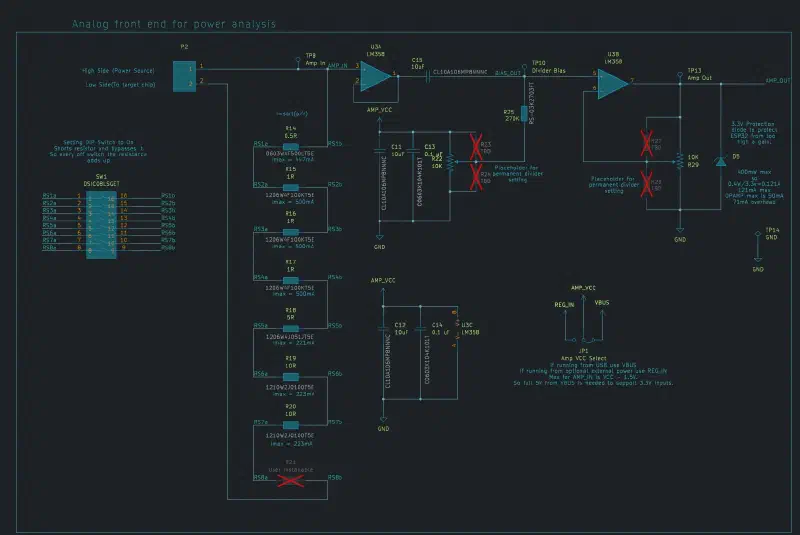Select the C11 10uF capacitor symbol
Screen dimensions: 800x535
[x=380, y=151]
